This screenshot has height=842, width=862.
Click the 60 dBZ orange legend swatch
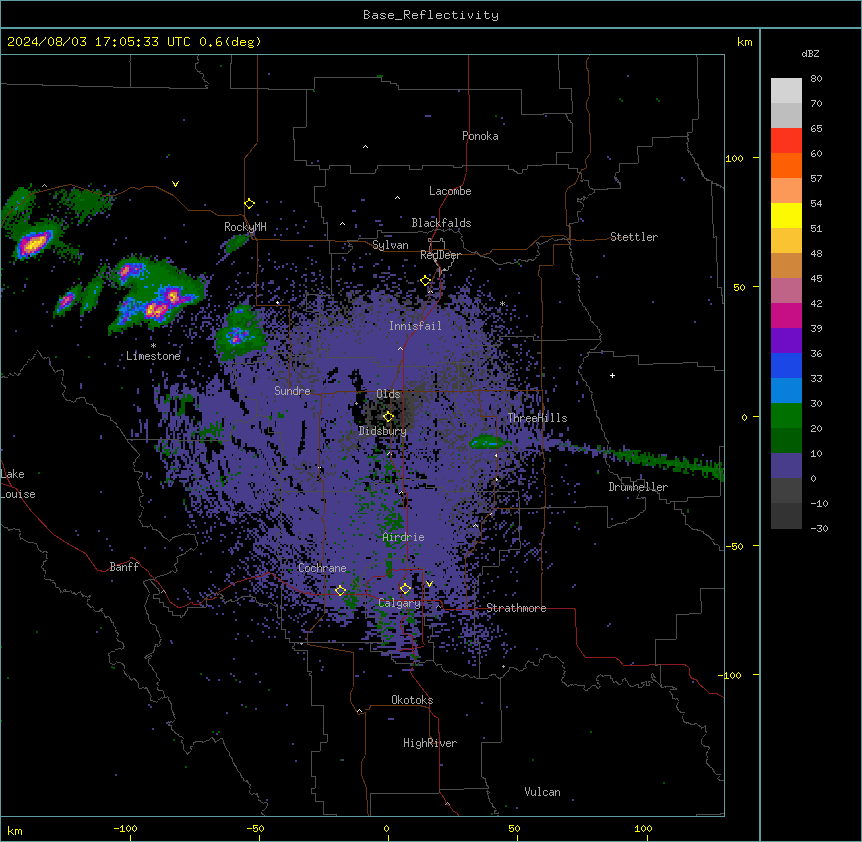pyautogui.click(x=786, y=165)
